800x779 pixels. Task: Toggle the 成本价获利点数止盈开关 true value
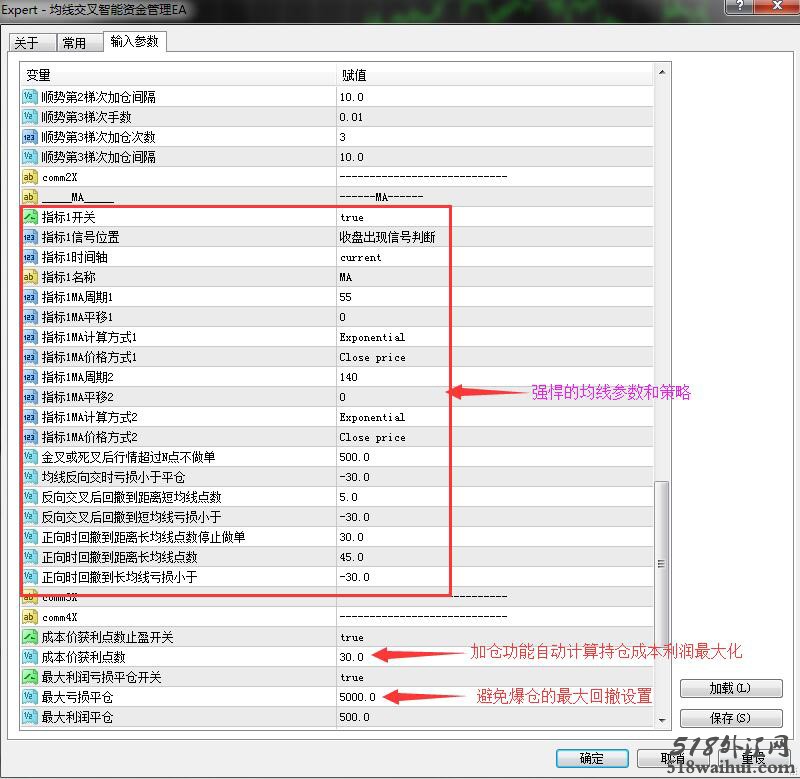(352, 637)
